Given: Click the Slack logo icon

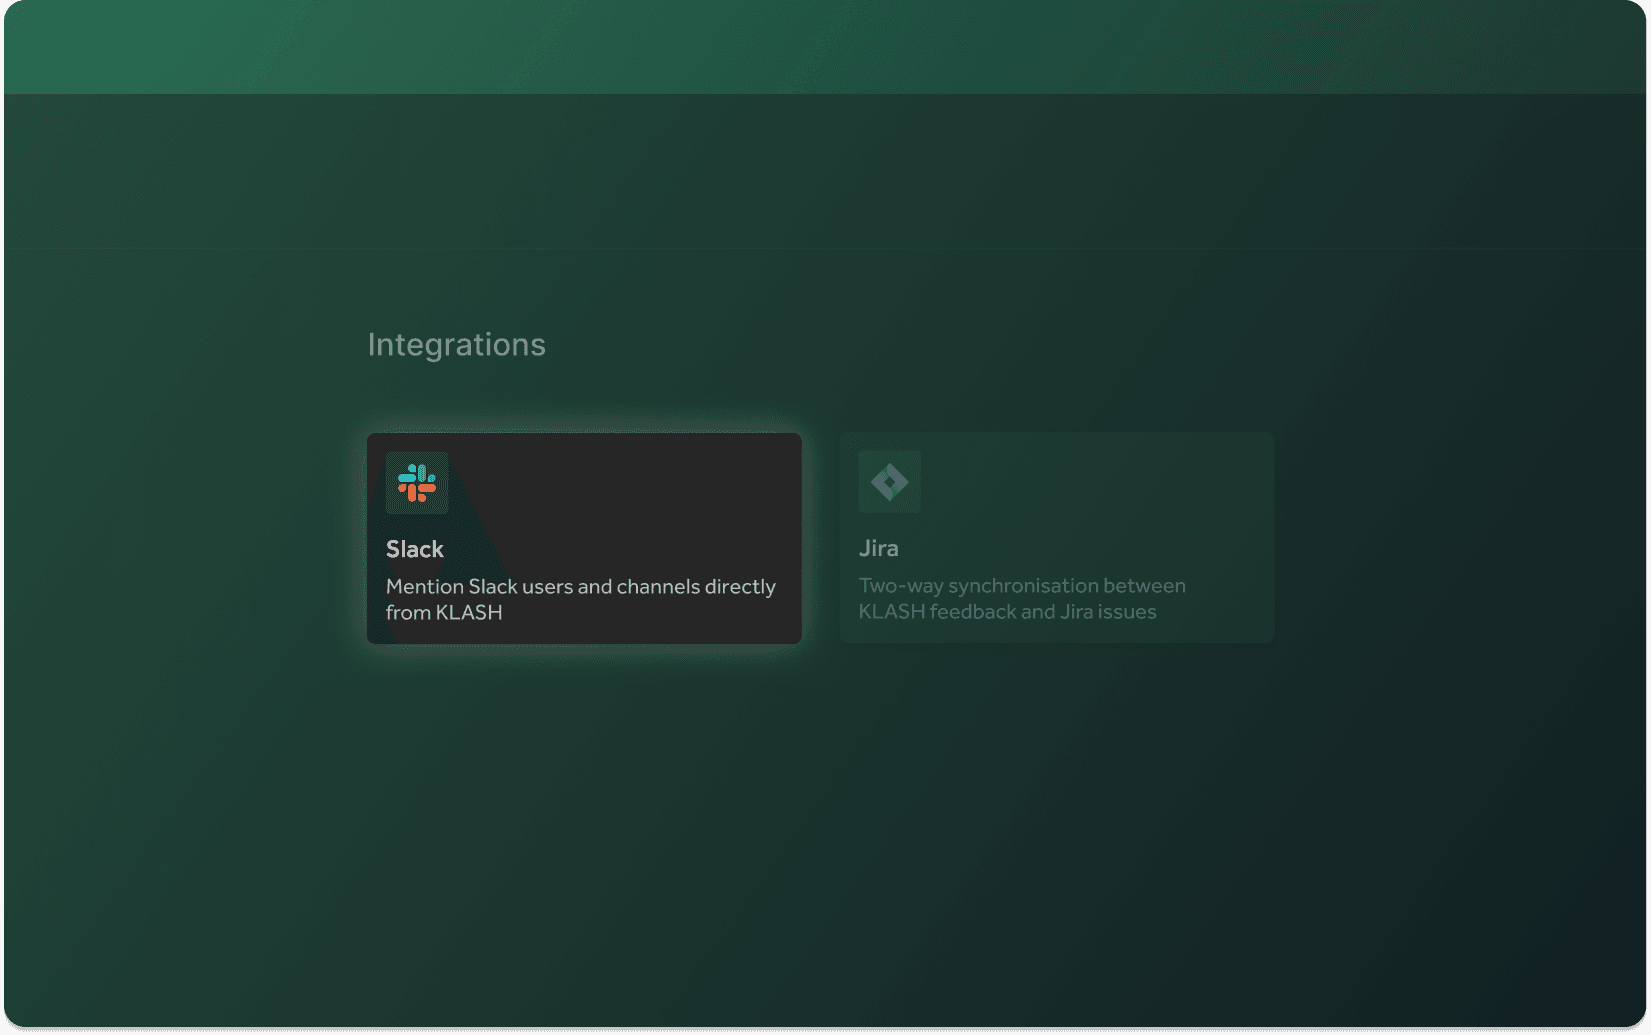Looking at the screenshot, I should 417,483.
